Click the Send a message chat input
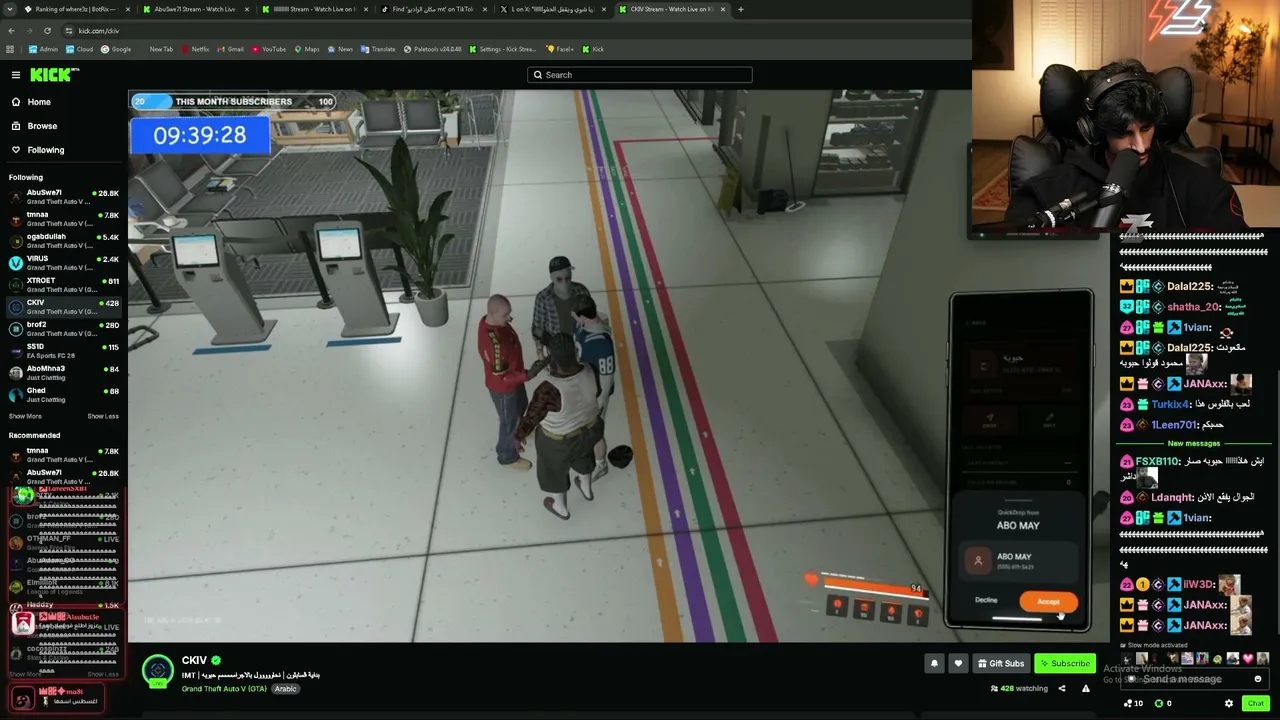Viewport: 1280px width, 720px height. (x=1186, y=679)
